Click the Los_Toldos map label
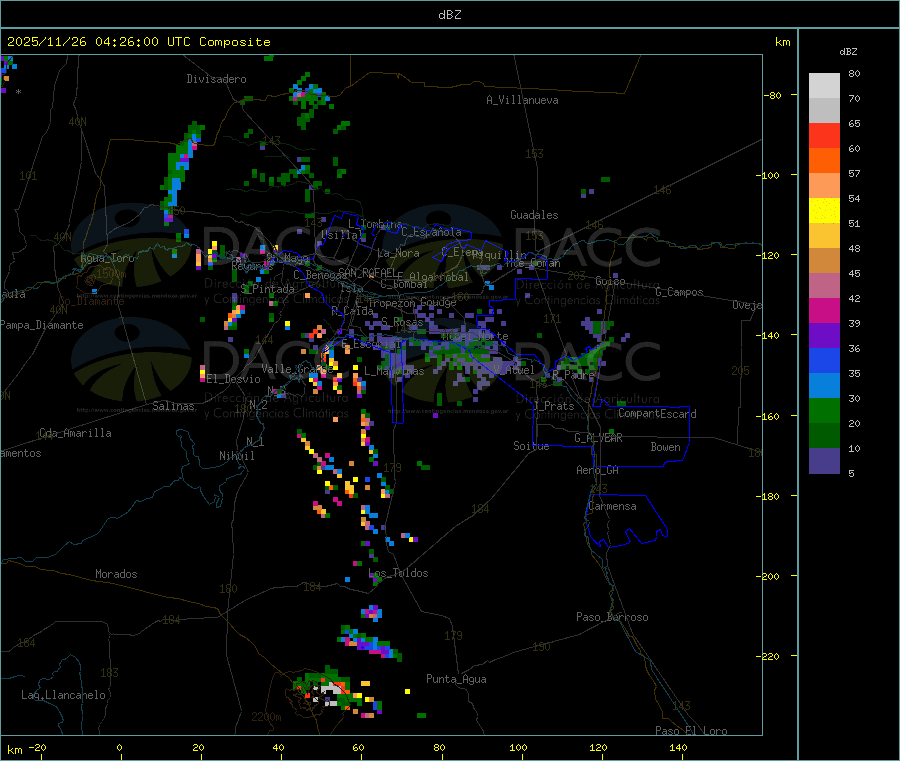The height and width of the screenshot is (761, 900). (x=398, y=573)
